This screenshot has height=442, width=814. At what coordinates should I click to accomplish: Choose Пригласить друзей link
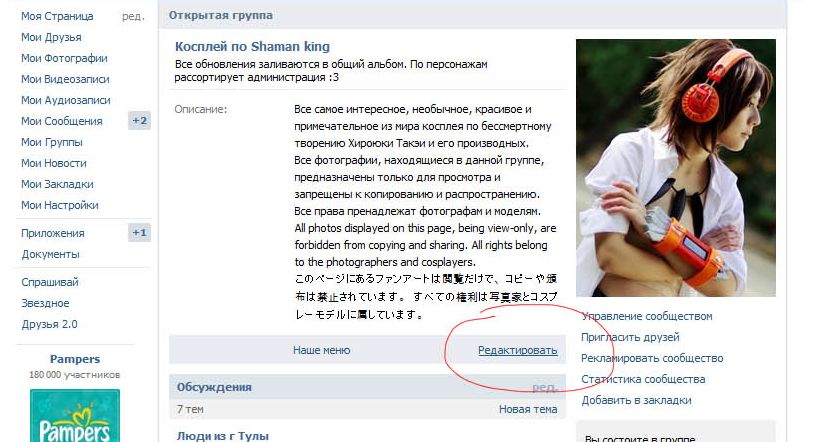pos(630,337)
